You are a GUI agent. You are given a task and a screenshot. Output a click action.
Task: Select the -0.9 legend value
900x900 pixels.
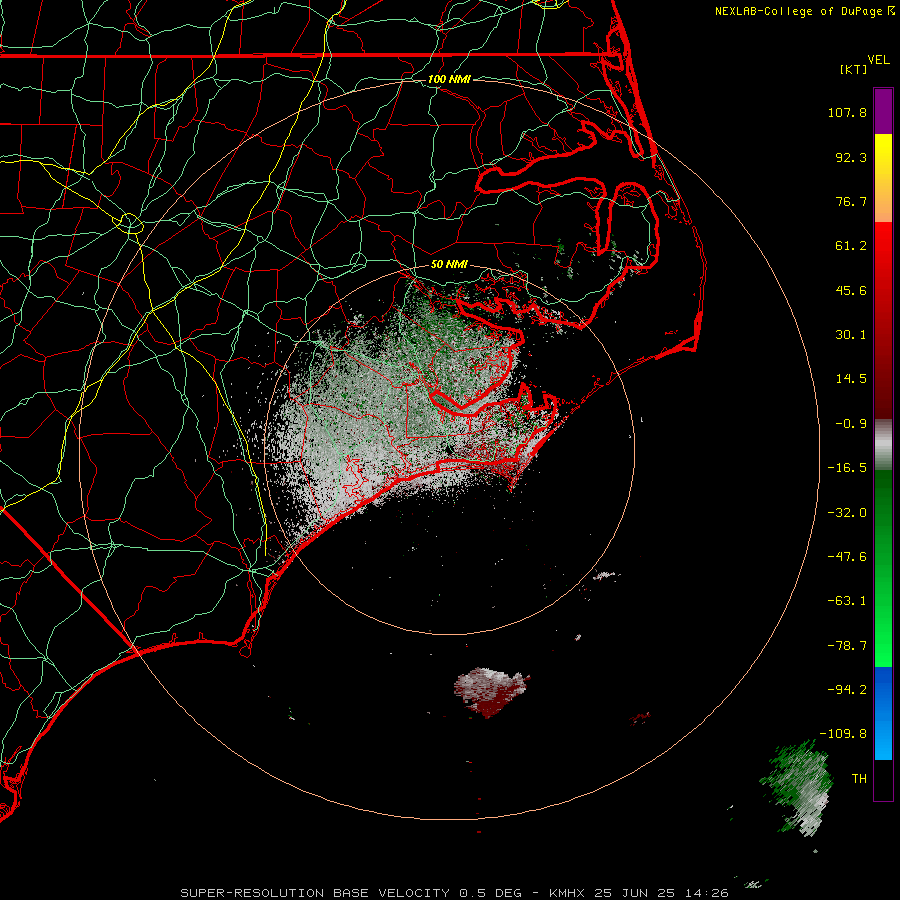pyautogui.click(x=851, y=424)
